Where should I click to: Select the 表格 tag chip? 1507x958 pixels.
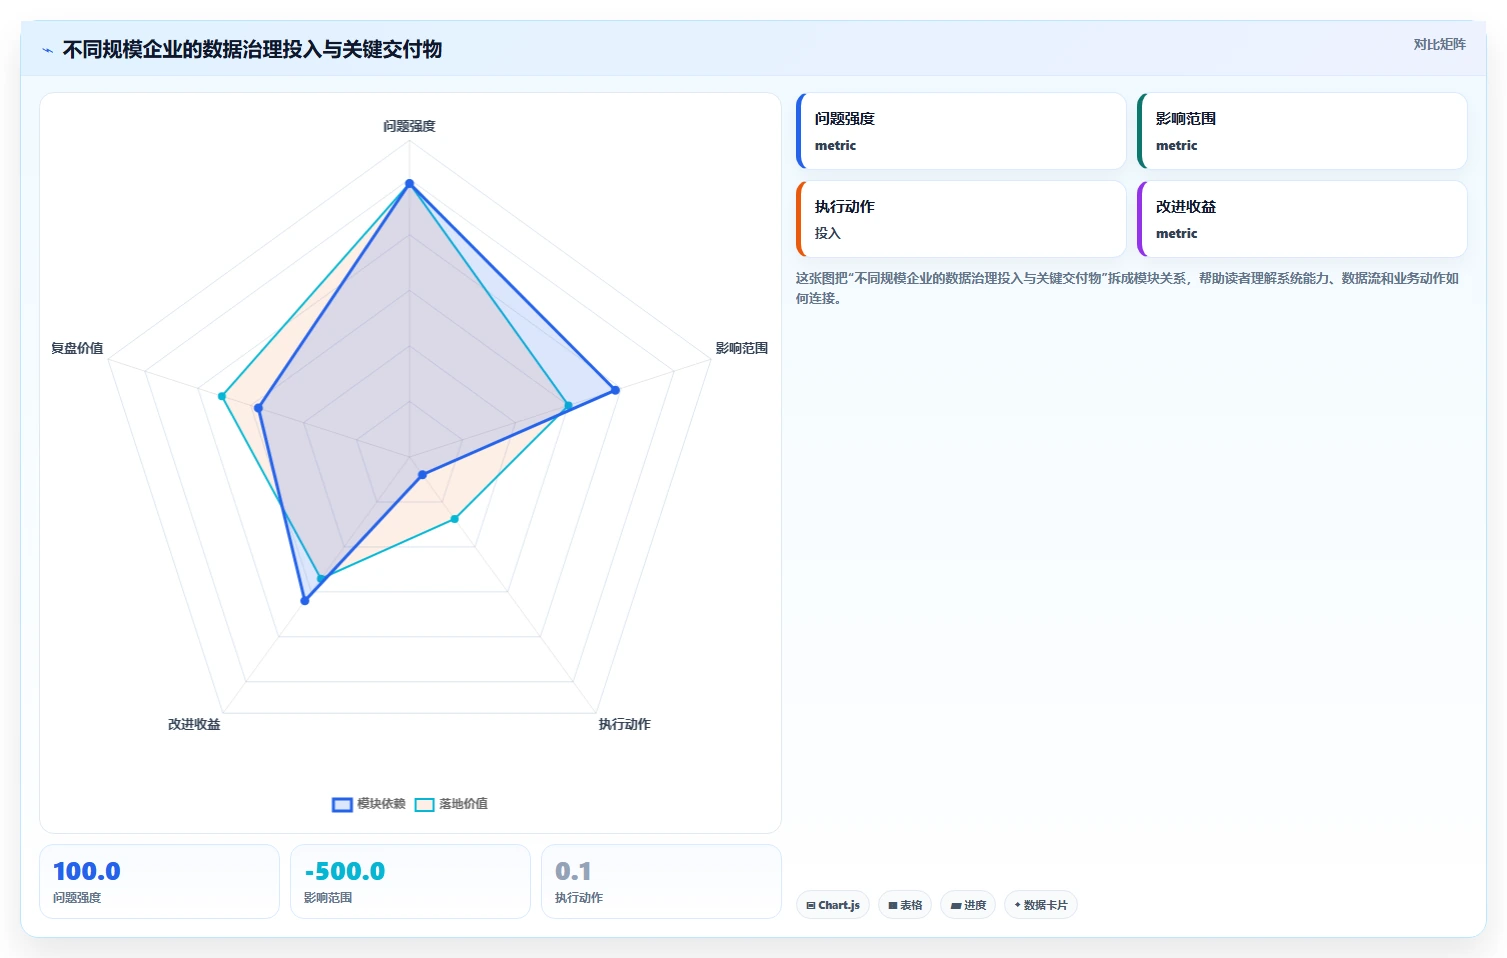(905, 905)
